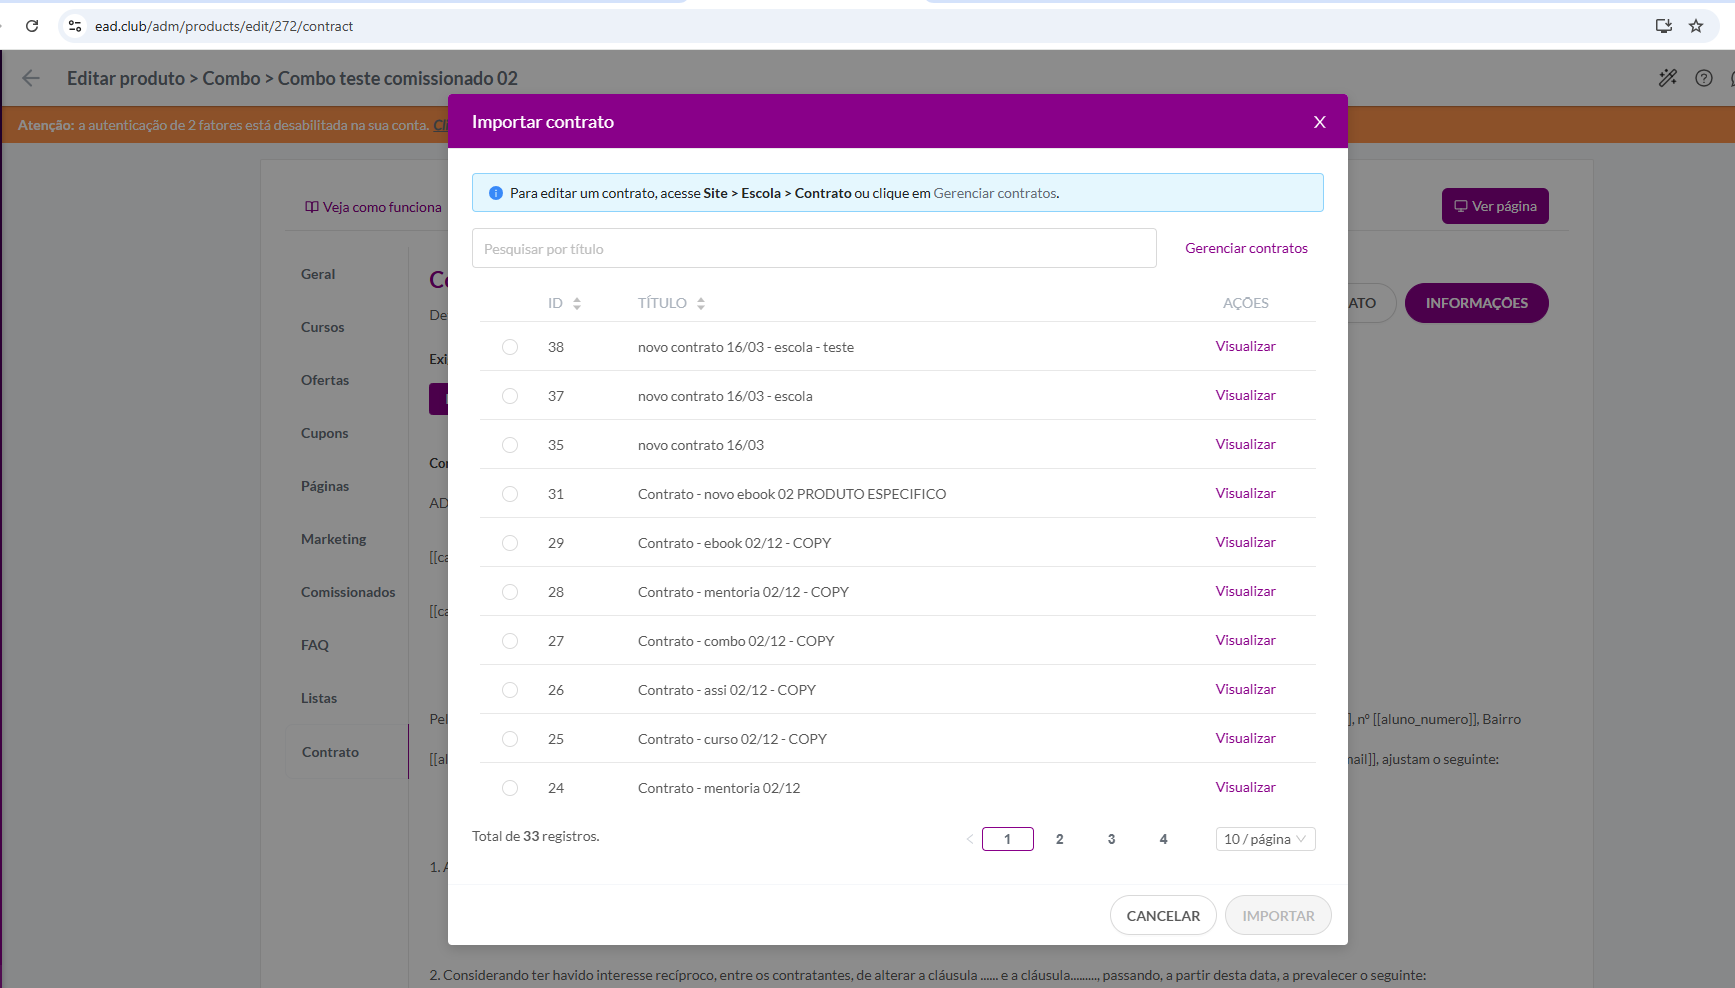The height and width of the screenshot is (988, 1735).
Task: Click the browser reload icon
Action: (x=32, y=26)
